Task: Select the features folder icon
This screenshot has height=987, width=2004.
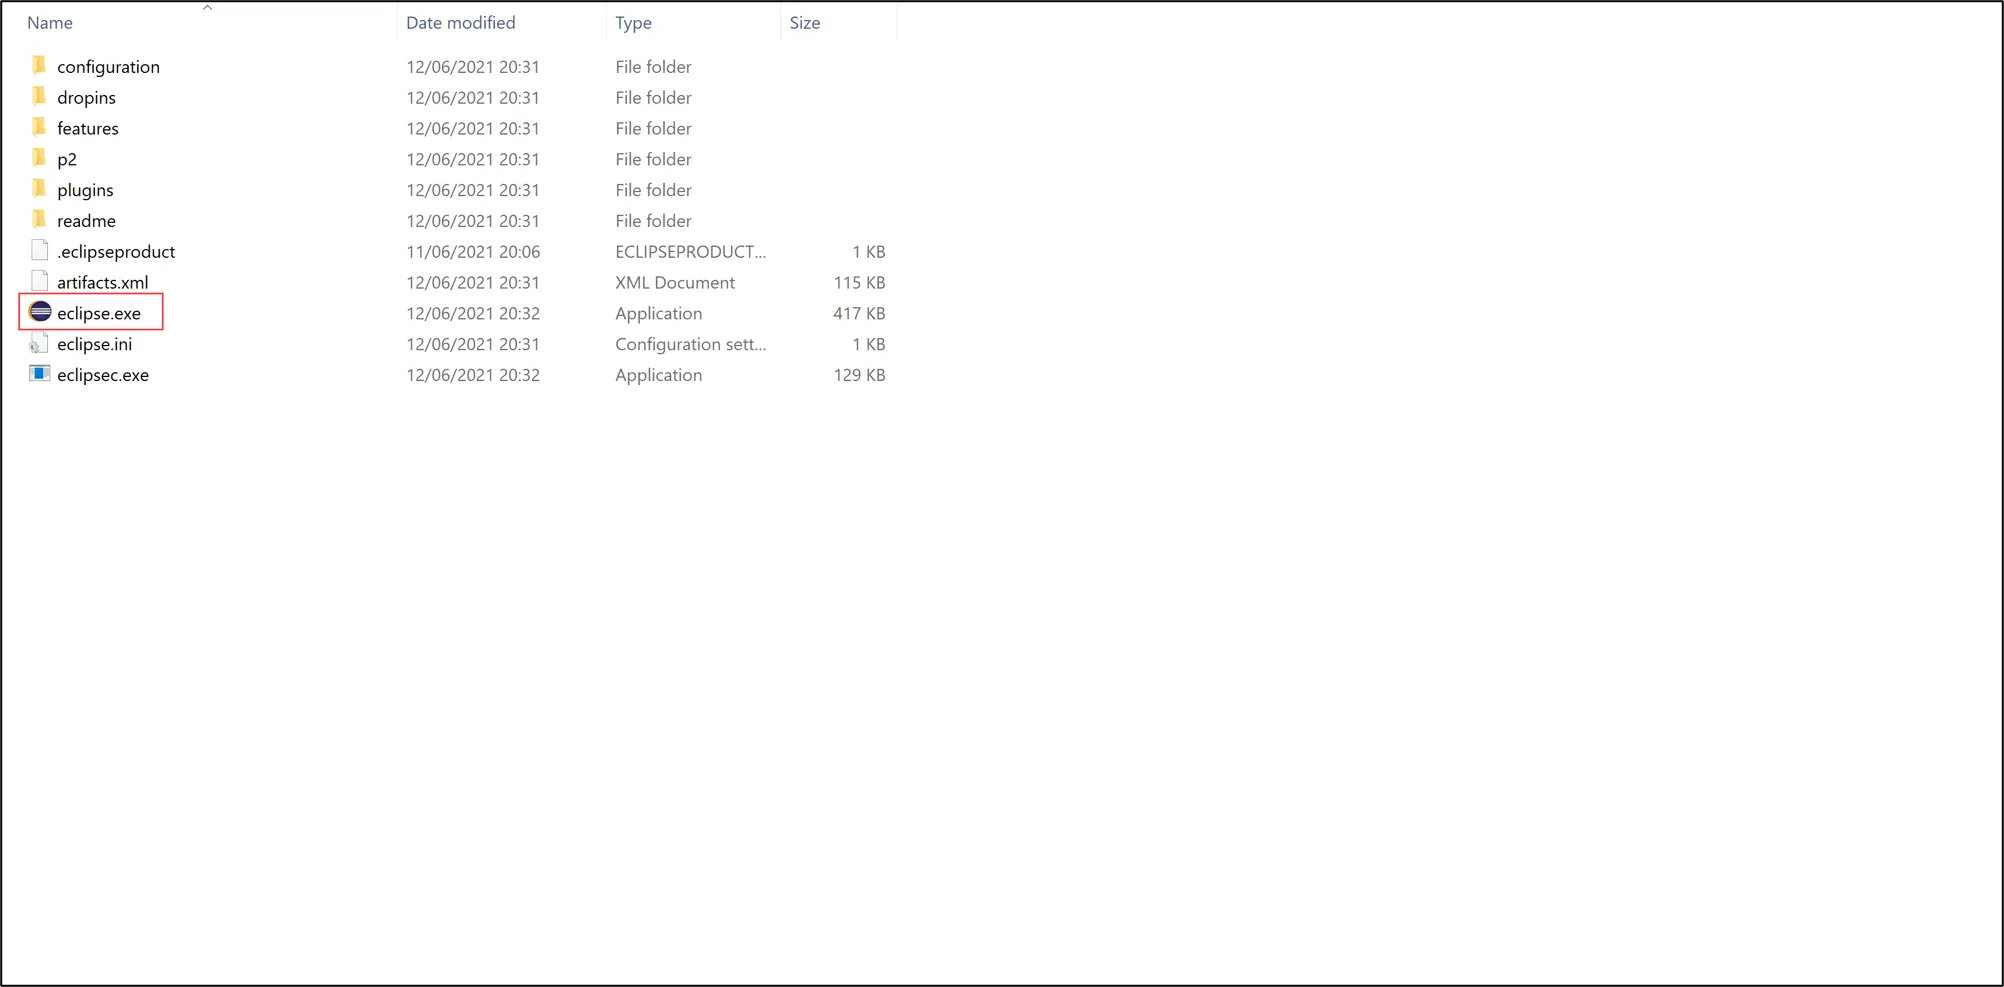Action: (x=39, y=128)
